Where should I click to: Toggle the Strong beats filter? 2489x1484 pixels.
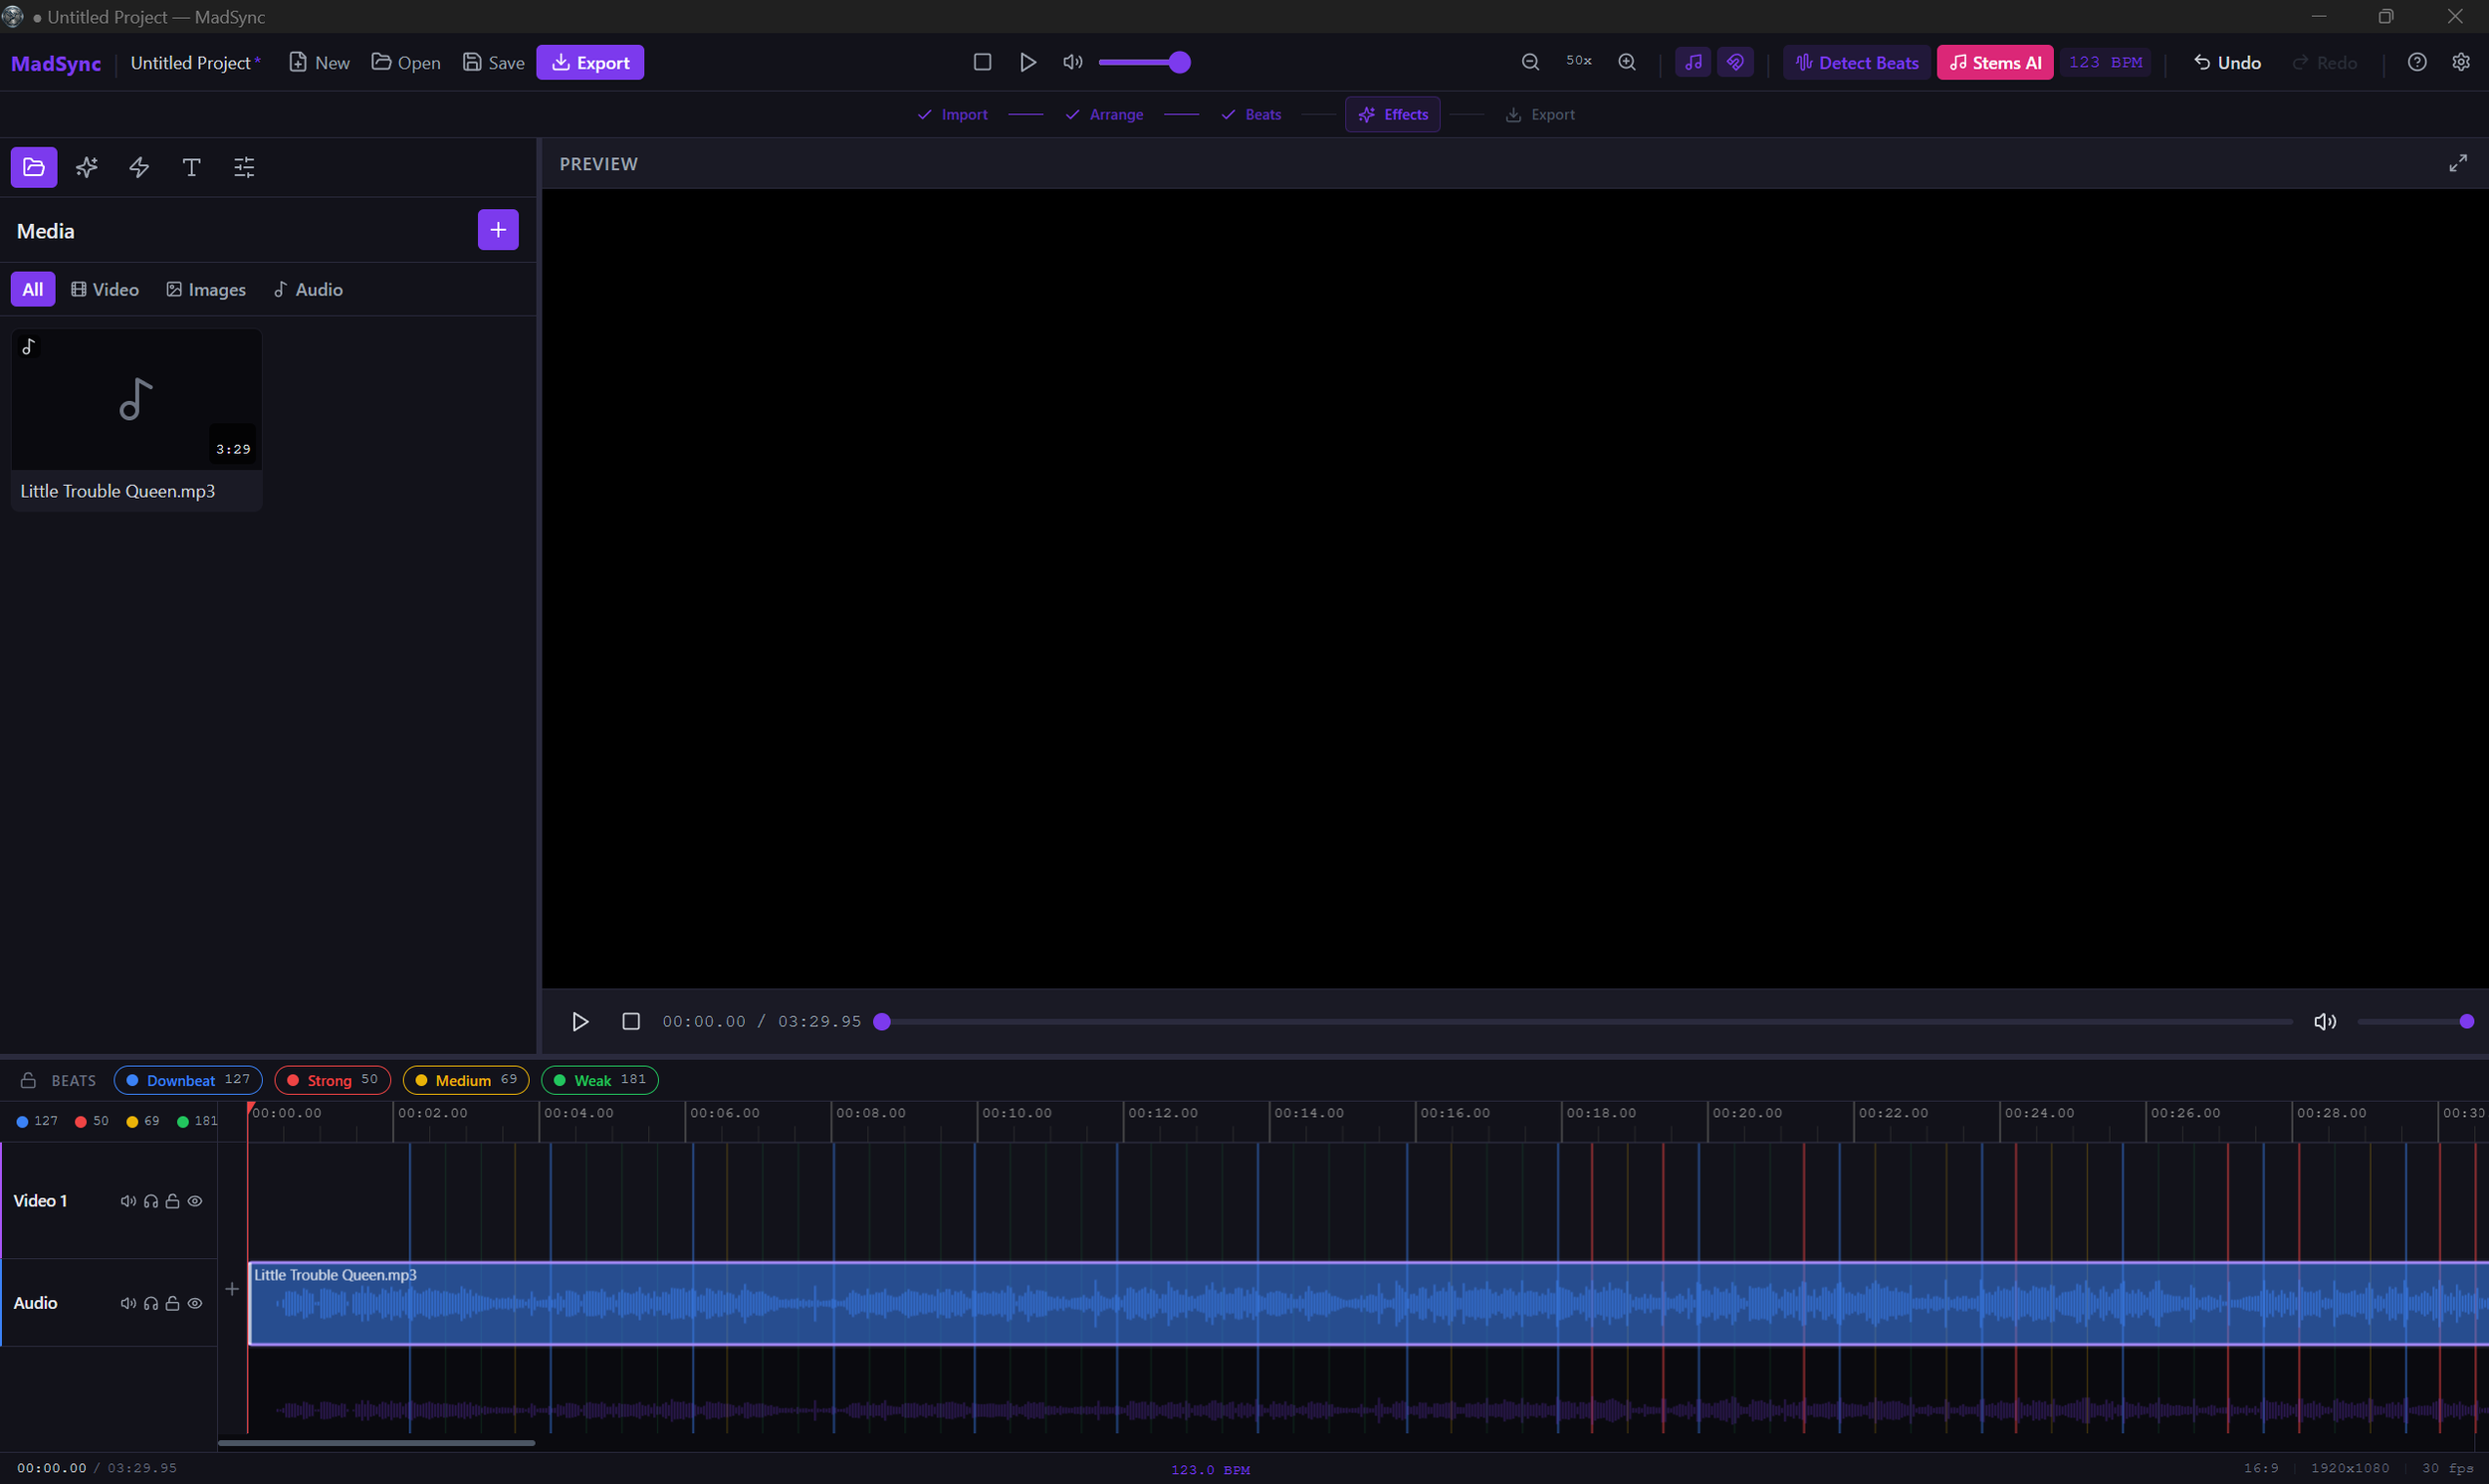(331, 1080)
